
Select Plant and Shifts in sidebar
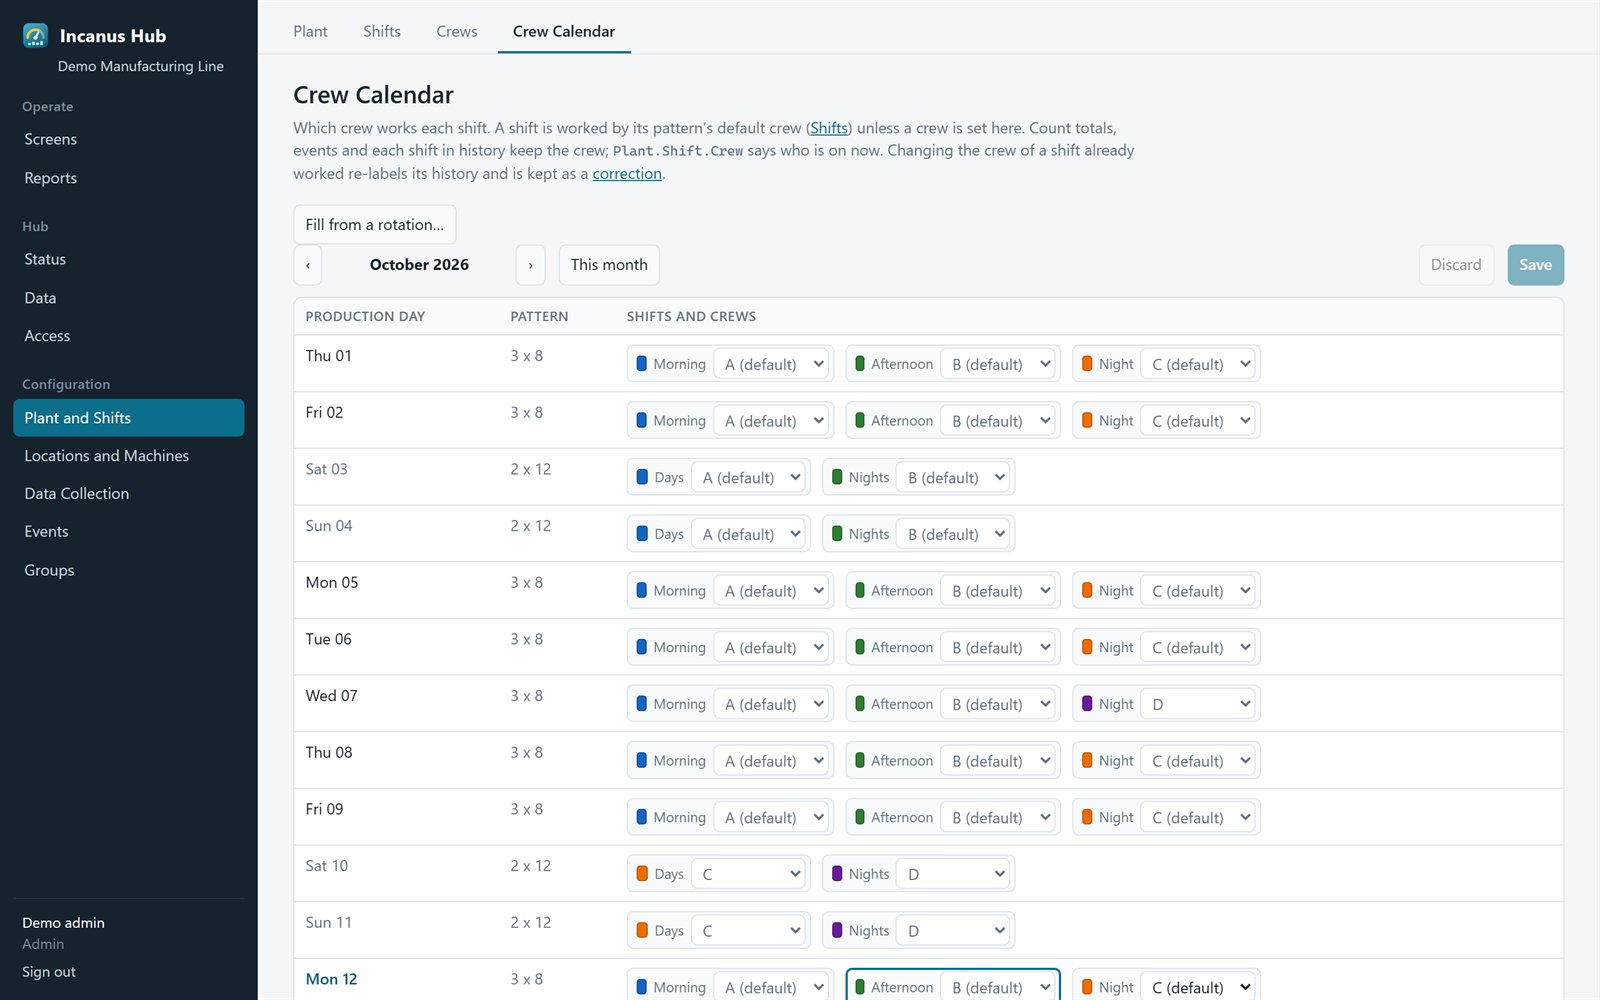pyautogui.click(x=129, y=418)
